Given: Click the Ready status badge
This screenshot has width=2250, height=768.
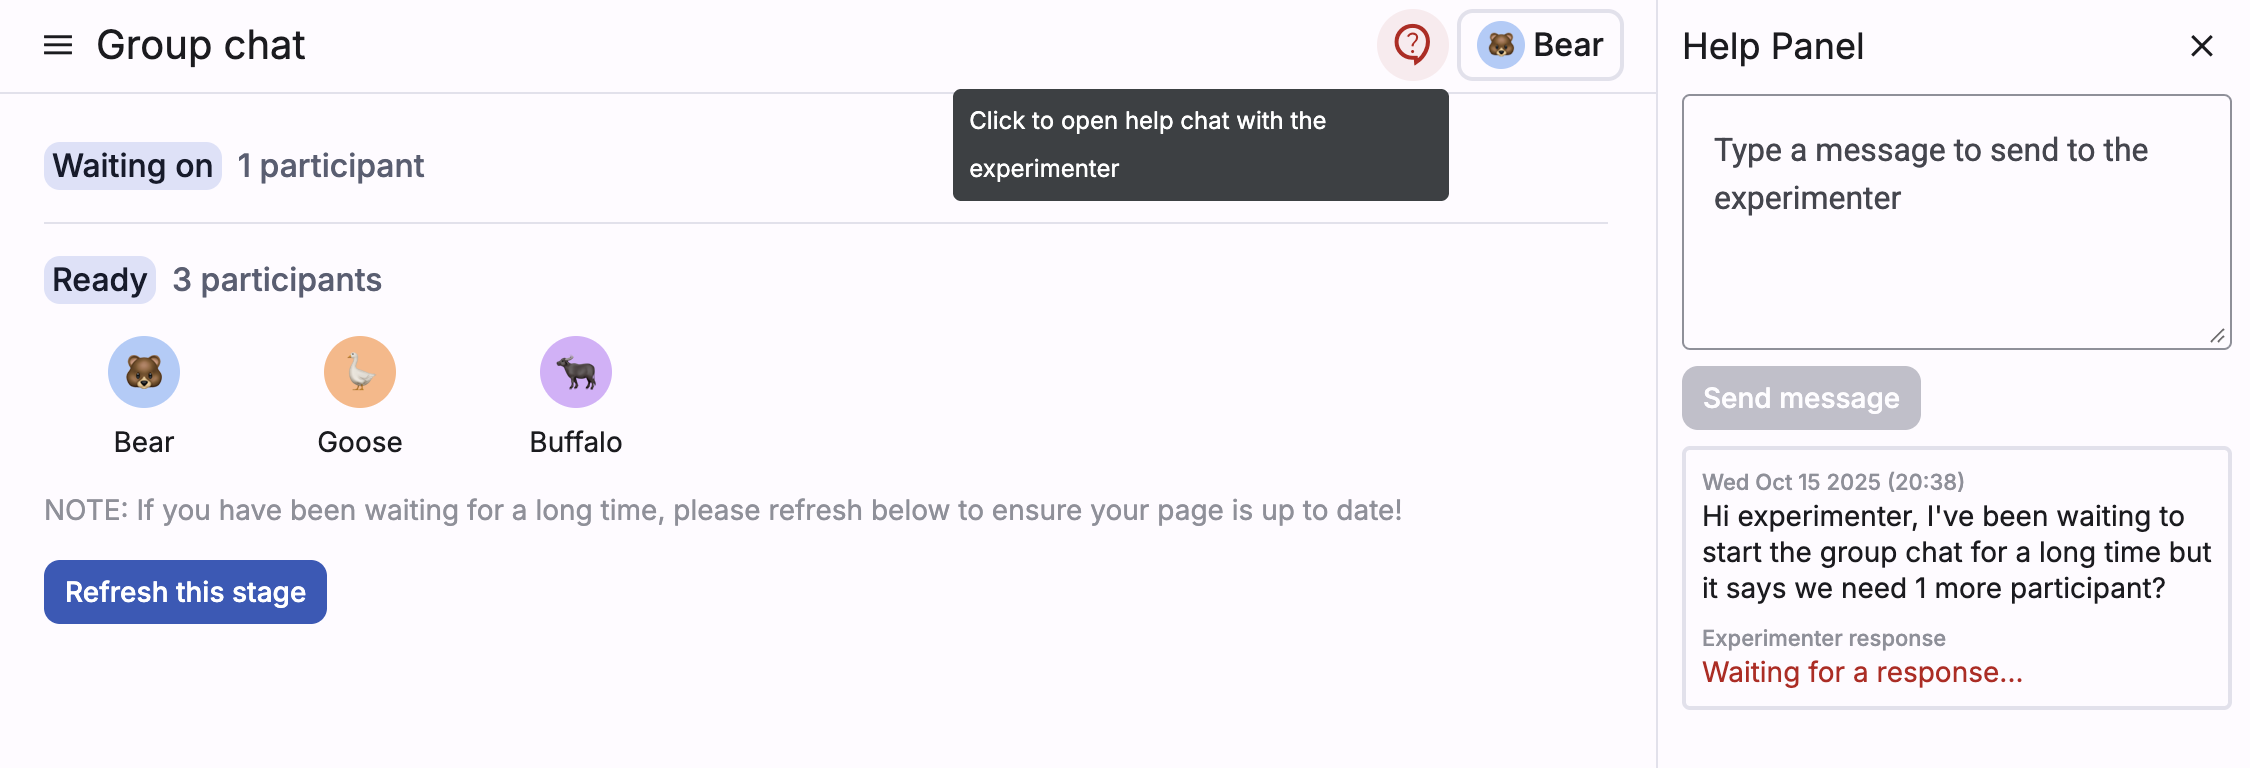Looking at the screenshot, I should click(99, 280).
